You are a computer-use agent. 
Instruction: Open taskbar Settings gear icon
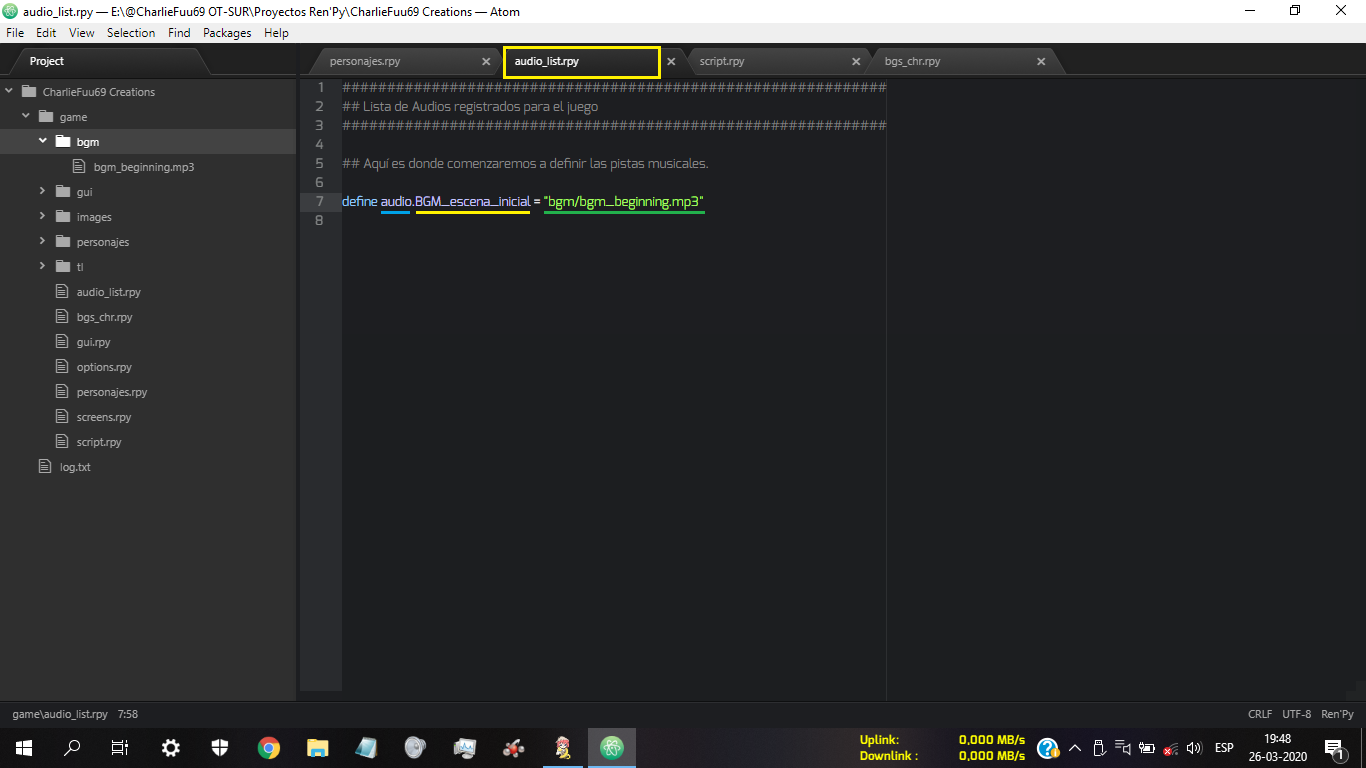[171, 748]
